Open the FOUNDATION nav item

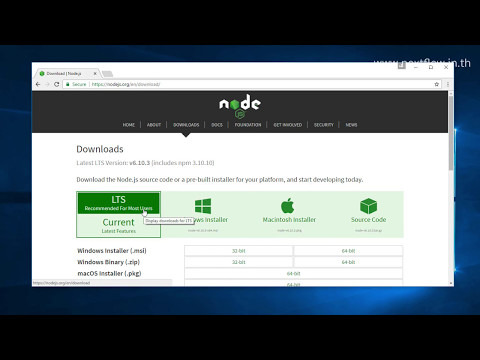point(248,125)
